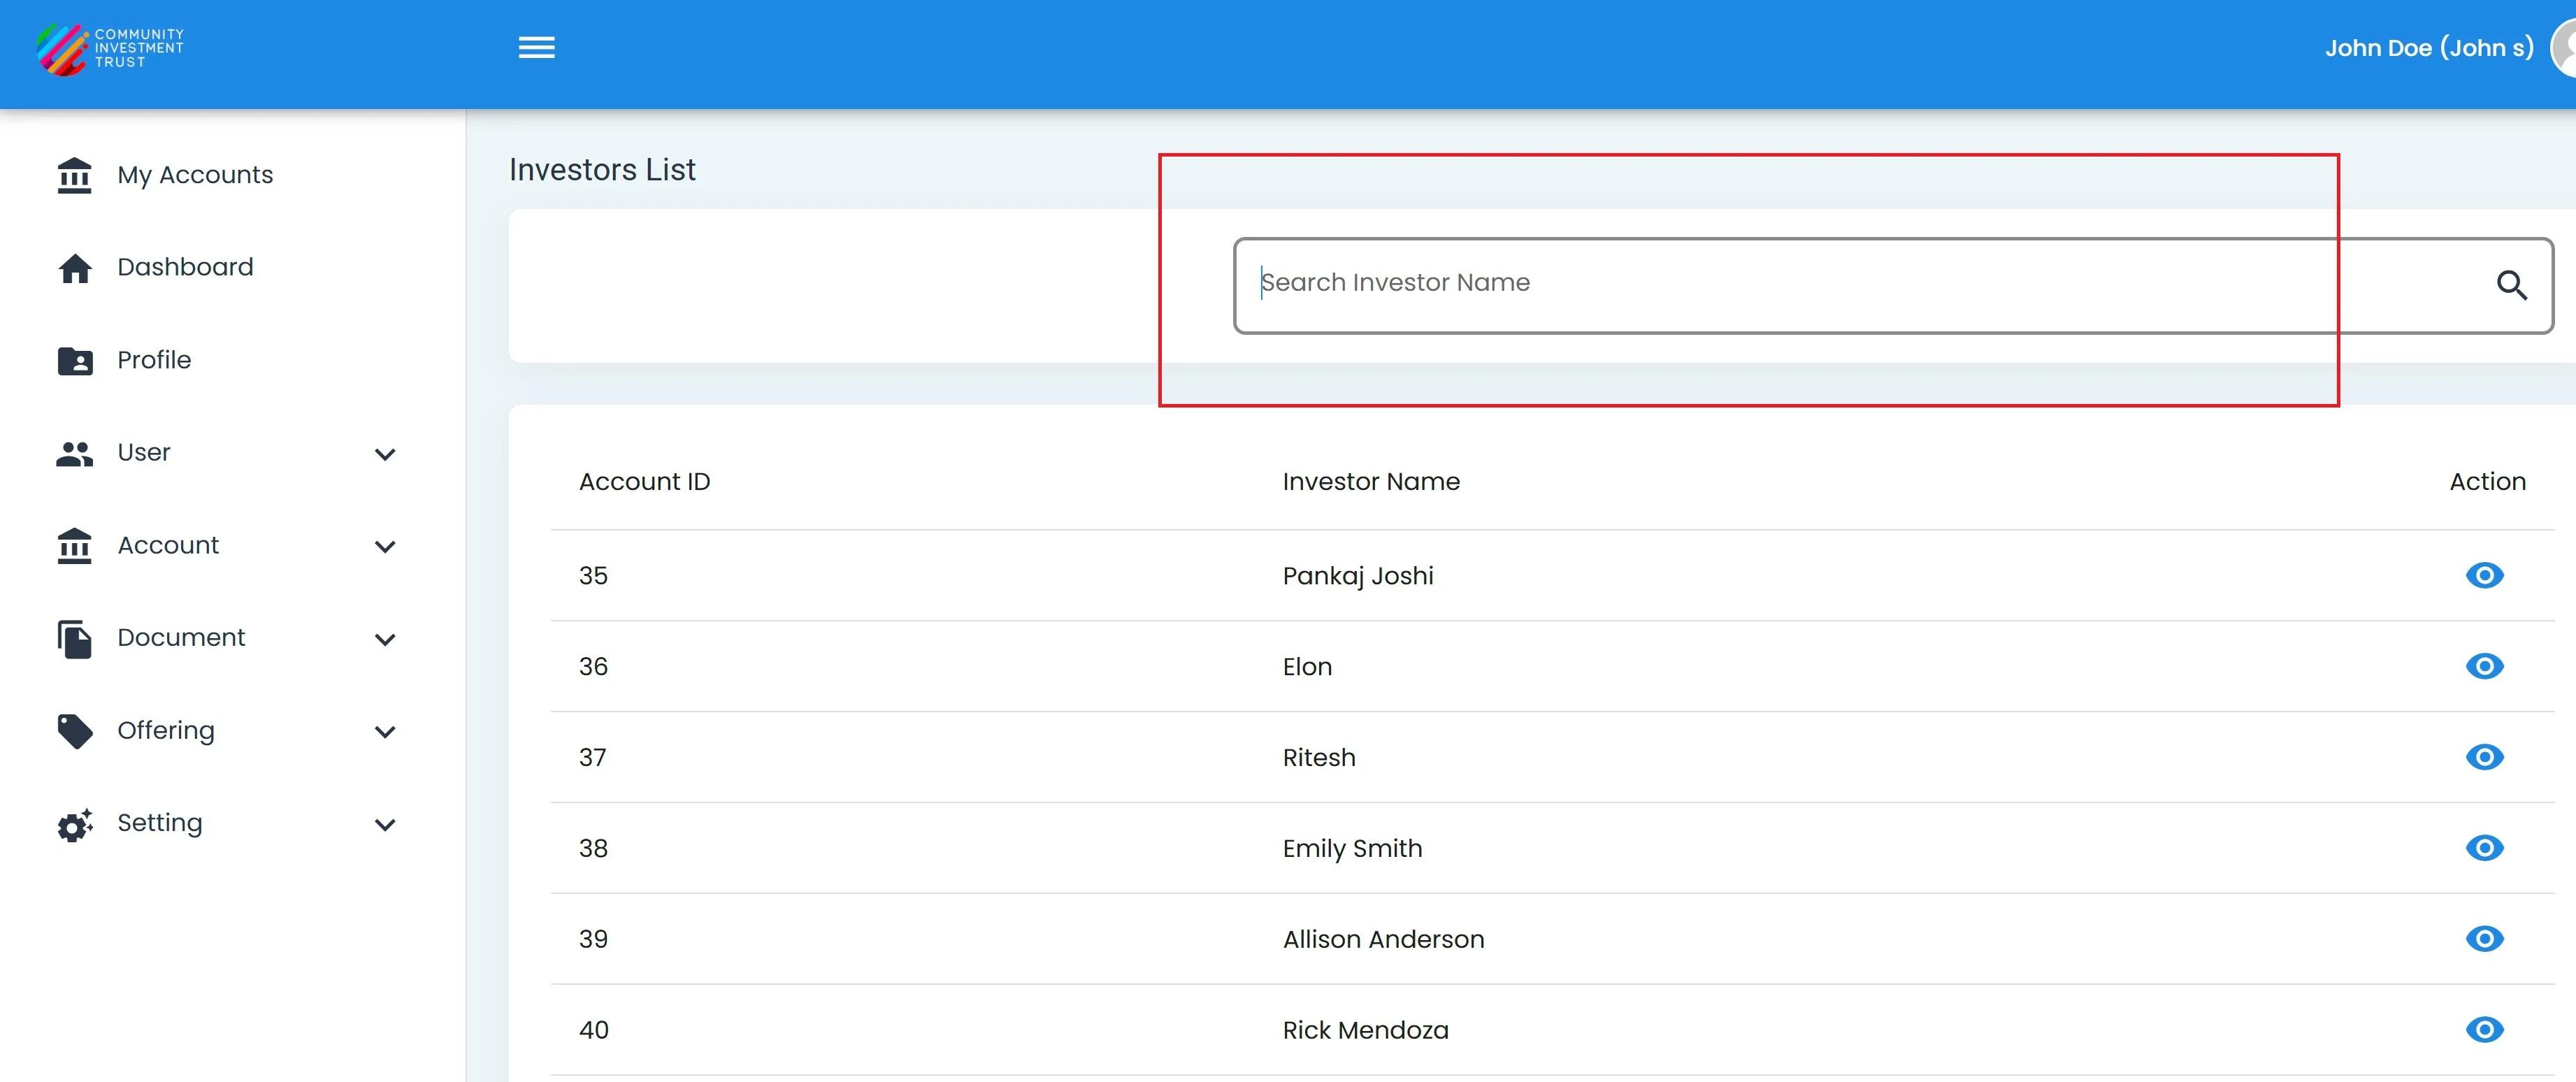
Task: Expand the User menu chevron
Action: click(x=385, y=454)
